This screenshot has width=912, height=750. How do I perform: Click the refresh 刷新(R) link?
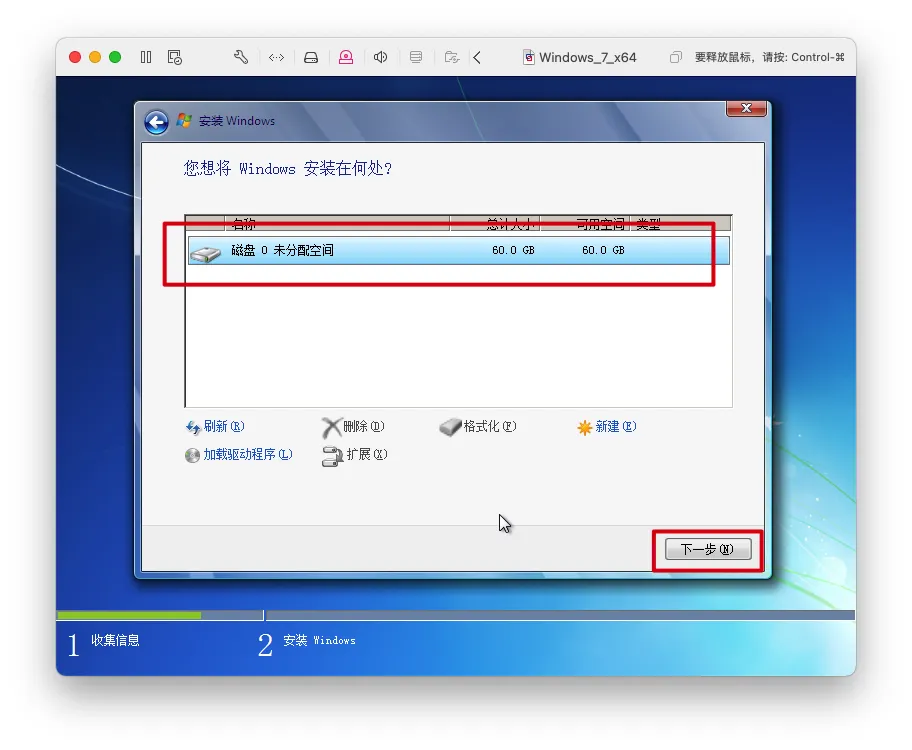(x=224, y=426)
